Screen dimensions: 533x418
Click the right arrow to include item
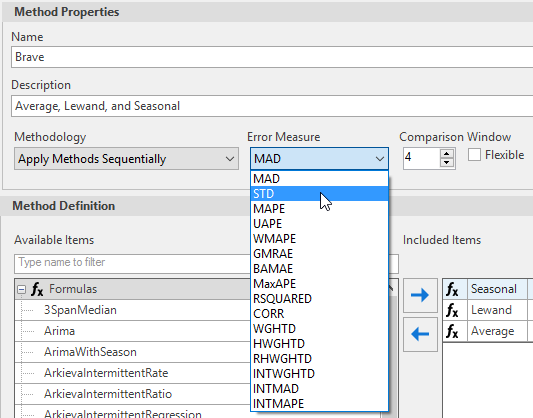pyautogui.click(x=420, y=295)
